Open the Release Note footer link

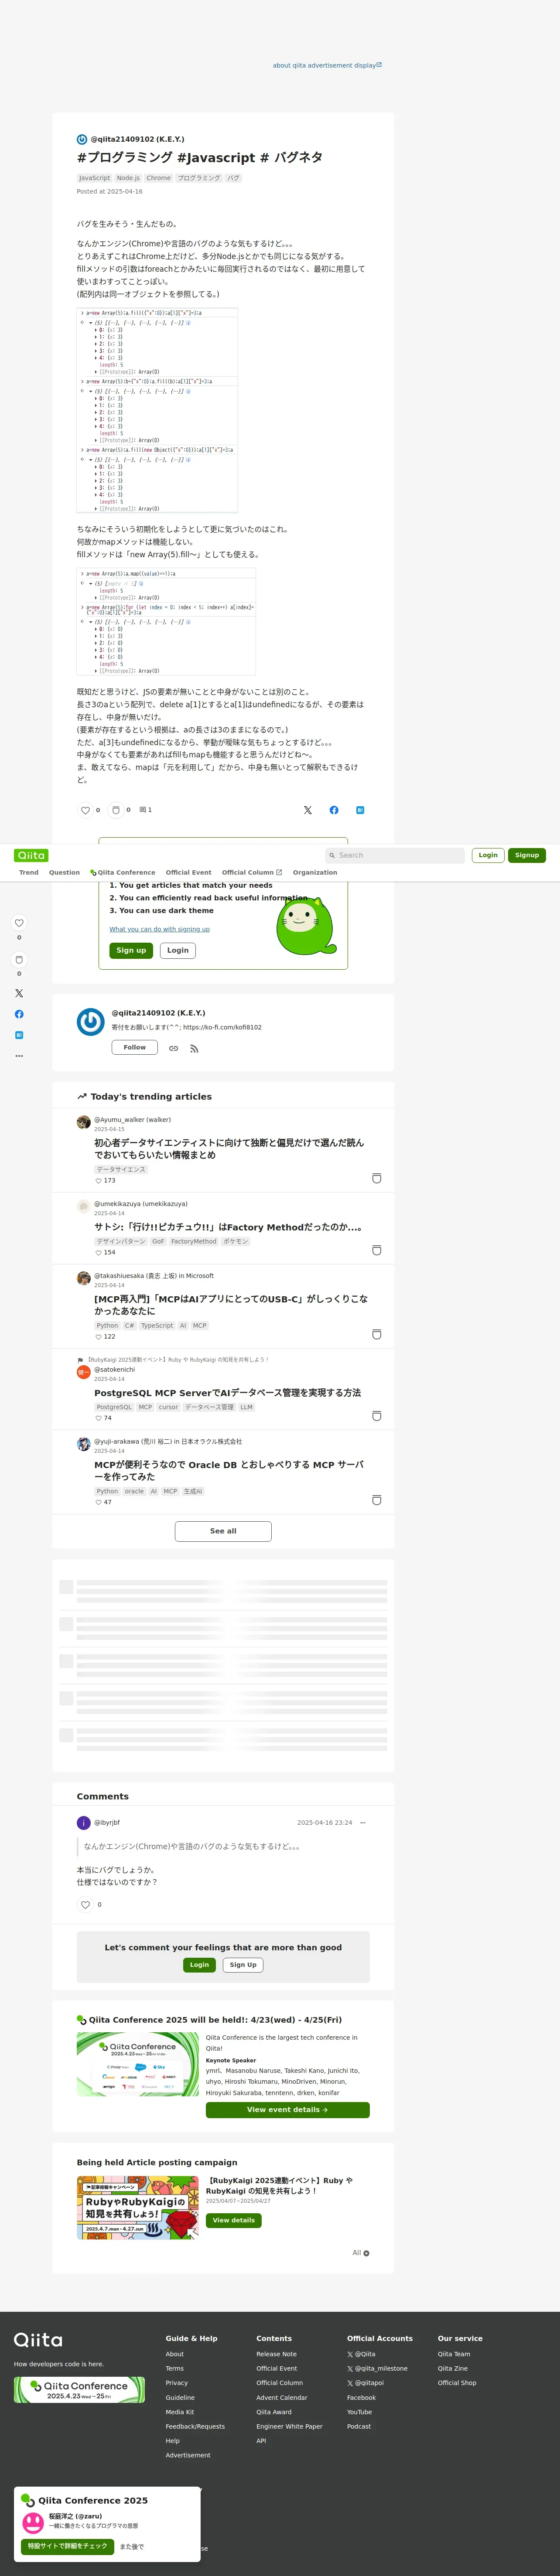[x=276, y=2354]
